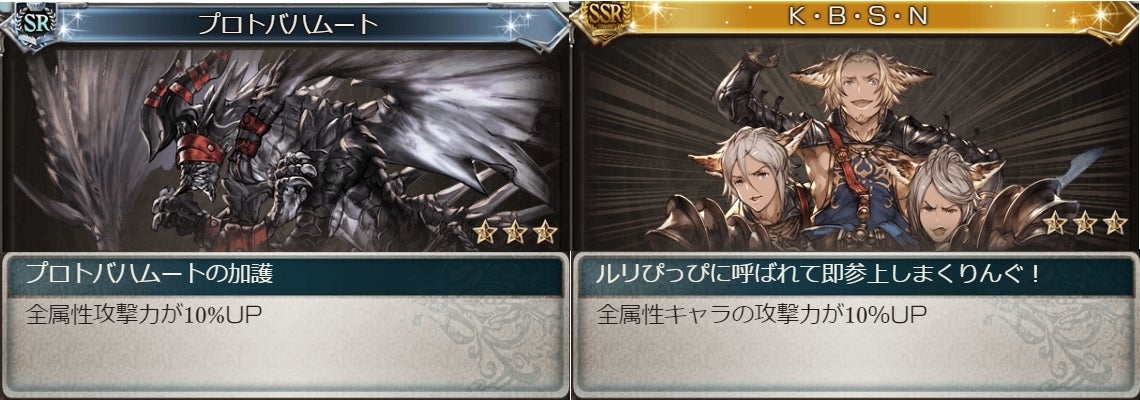The image size is (1140, 400).
Task: Select second star on プロトバハムート card
Action: pyautogui.click(x=514, y=232)
